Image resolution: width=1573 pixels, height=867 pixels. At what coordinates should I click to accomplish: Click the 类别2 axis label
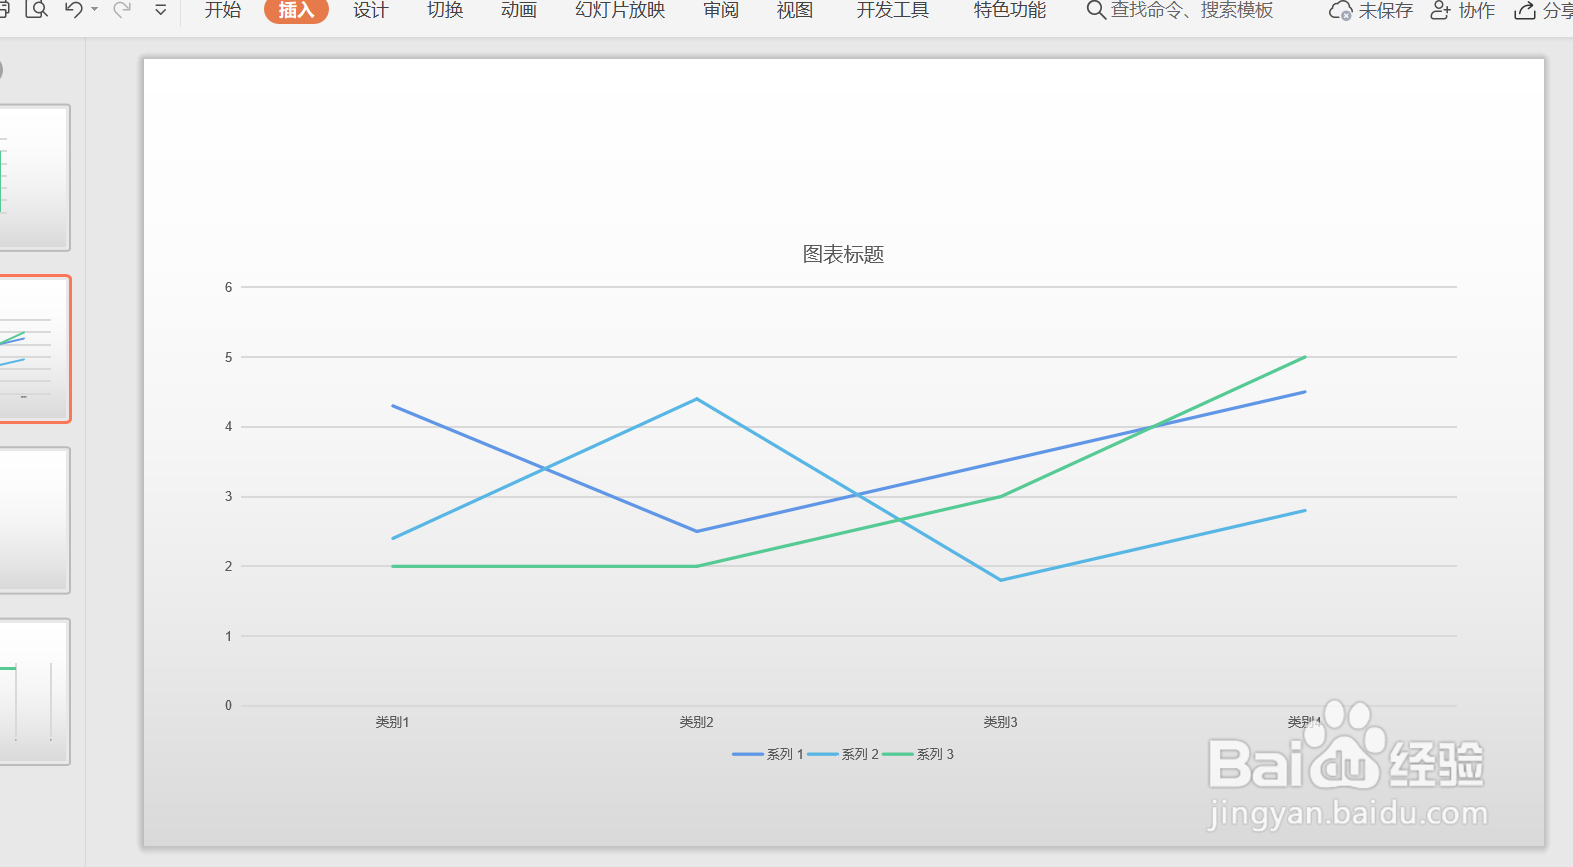point(696,722)
